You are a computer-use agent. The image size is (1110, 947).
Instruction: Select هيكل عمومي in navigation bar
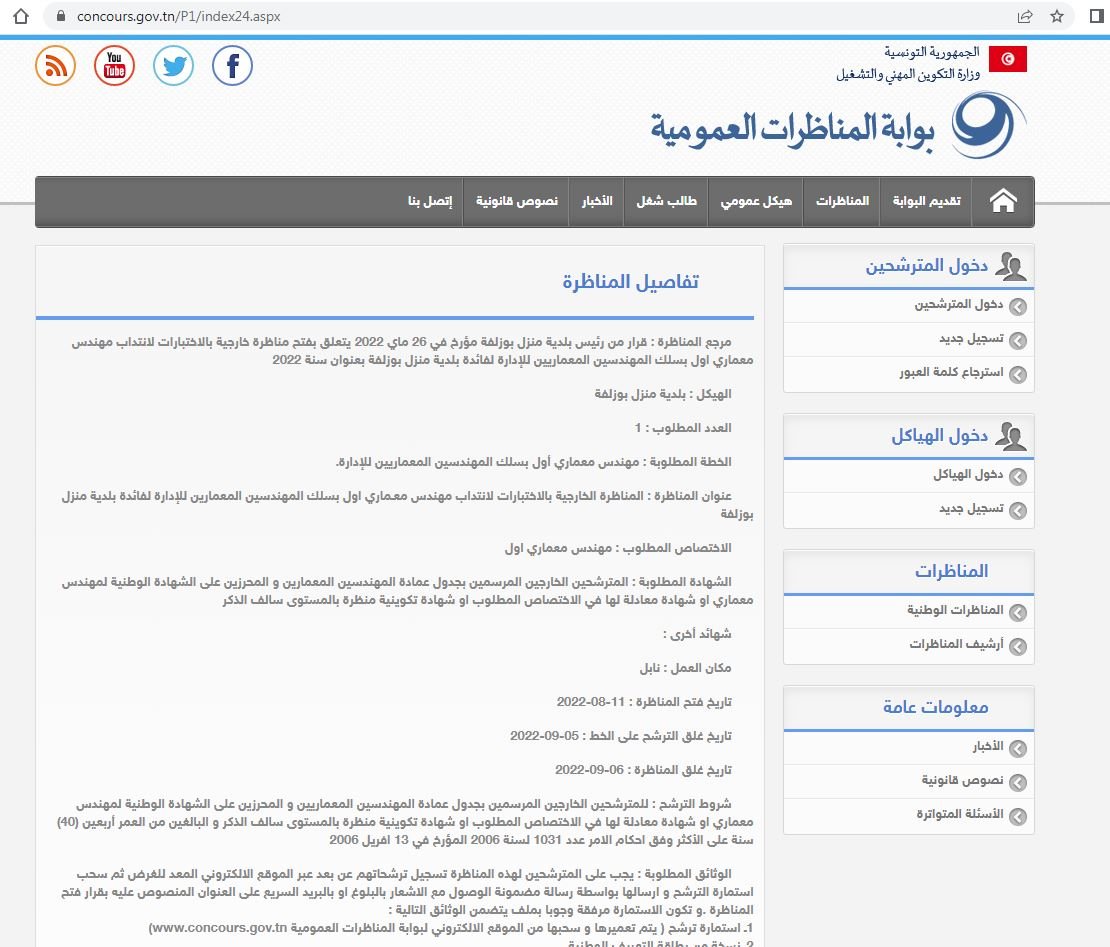[x=756, y=201]
